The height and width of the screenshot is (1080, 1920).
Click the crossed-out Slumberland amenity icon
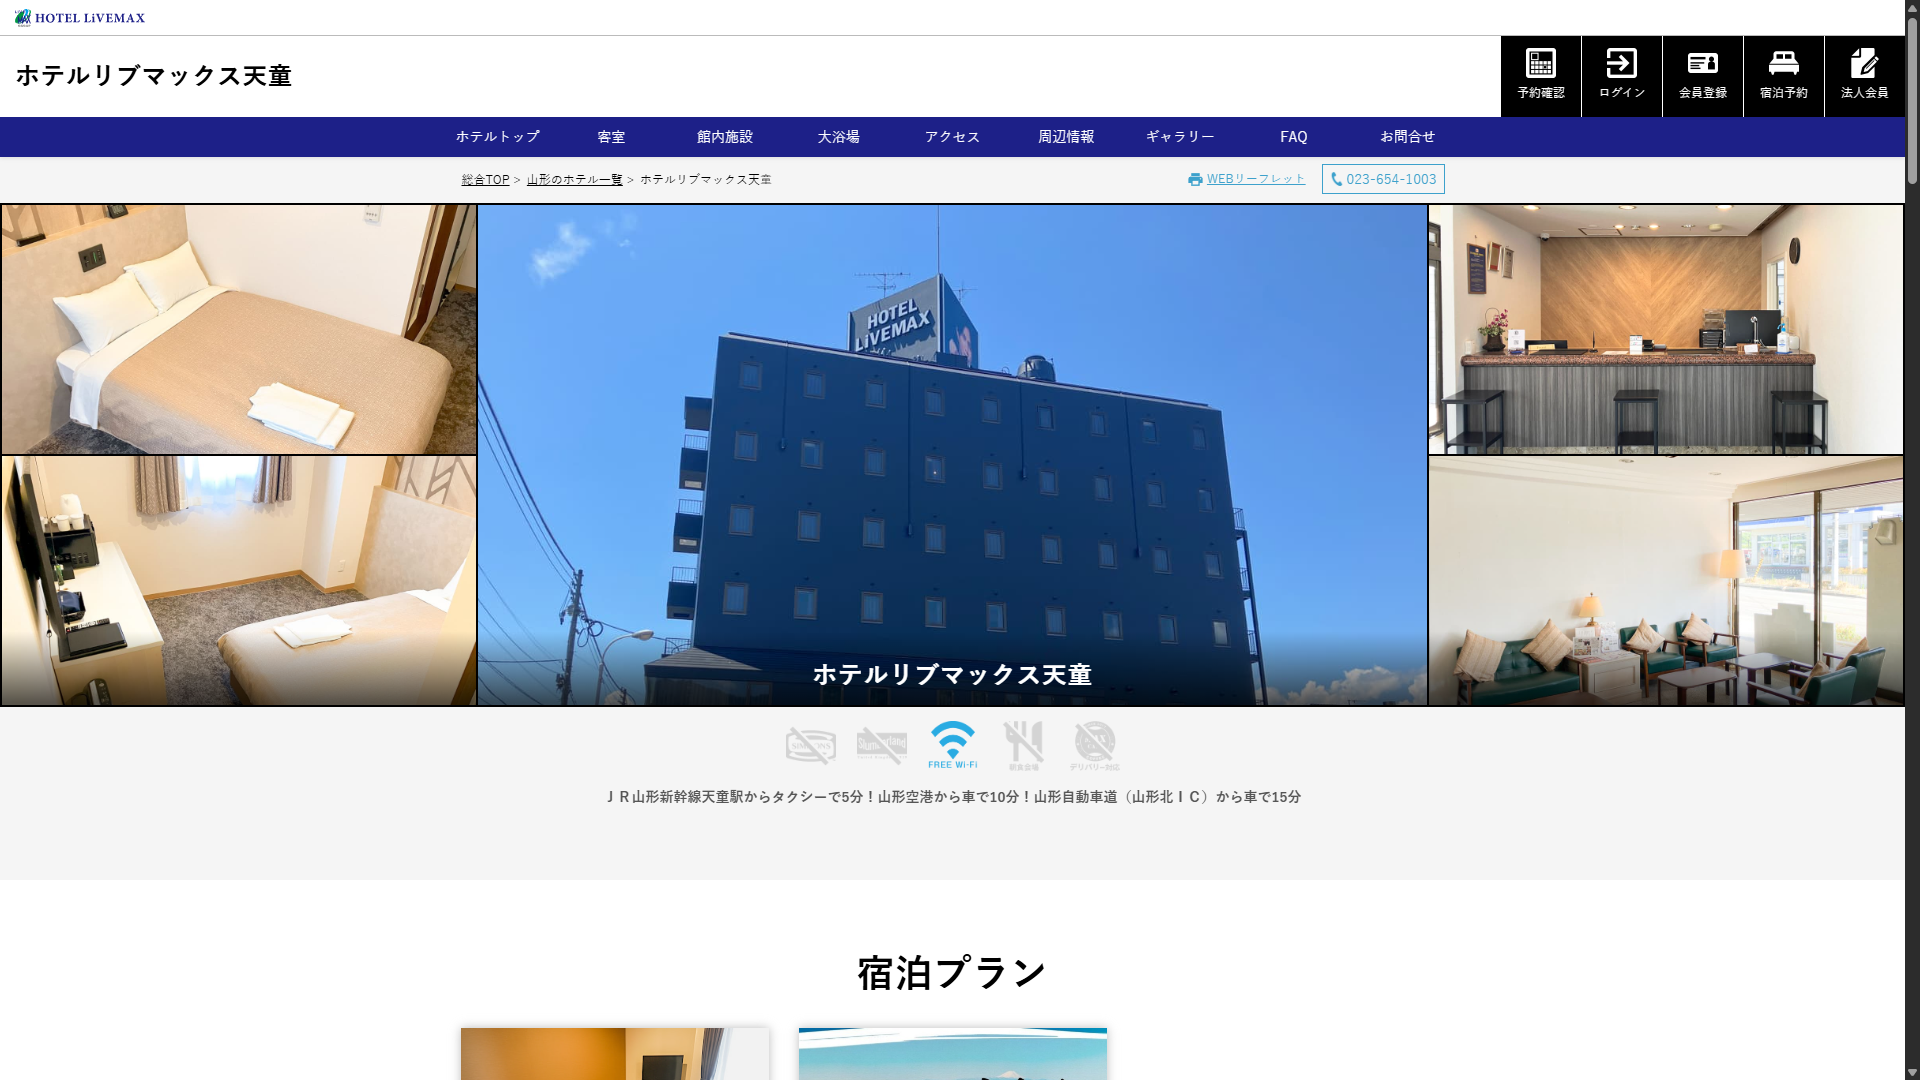point(881,745)
